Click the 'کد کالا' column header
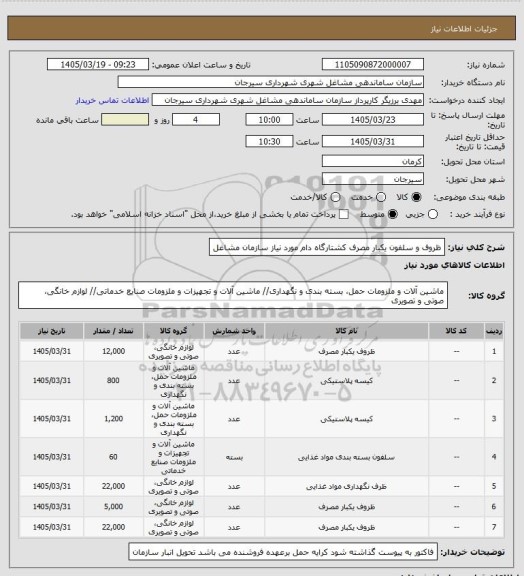Viewport: 524px width, 576px height. point(456,331)
